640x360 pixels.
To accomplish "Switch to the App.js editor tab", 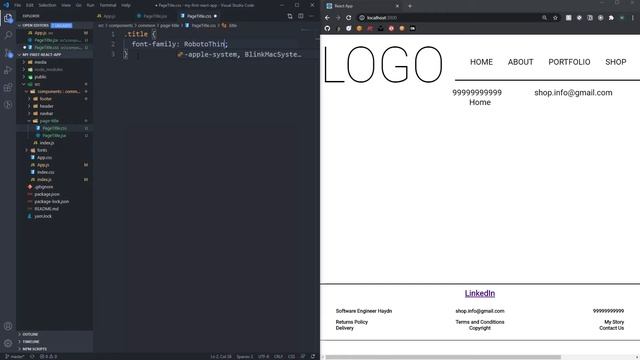I will (109, 16).
